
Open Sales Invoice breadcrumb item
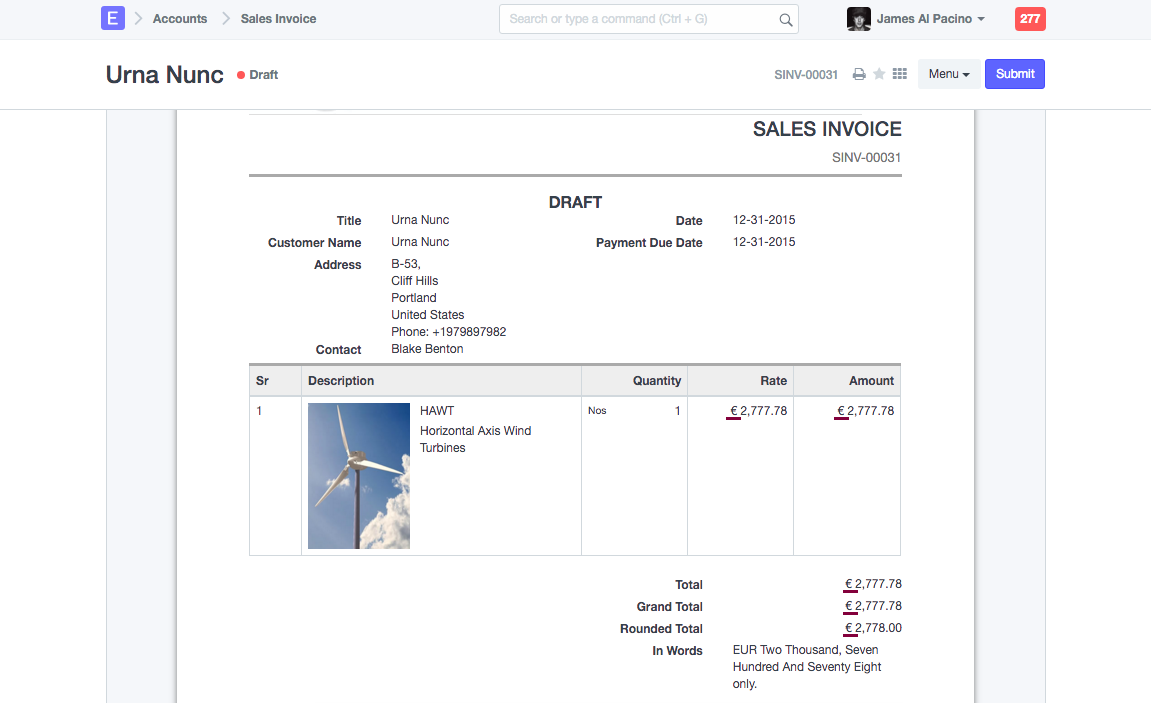point(278,19)
